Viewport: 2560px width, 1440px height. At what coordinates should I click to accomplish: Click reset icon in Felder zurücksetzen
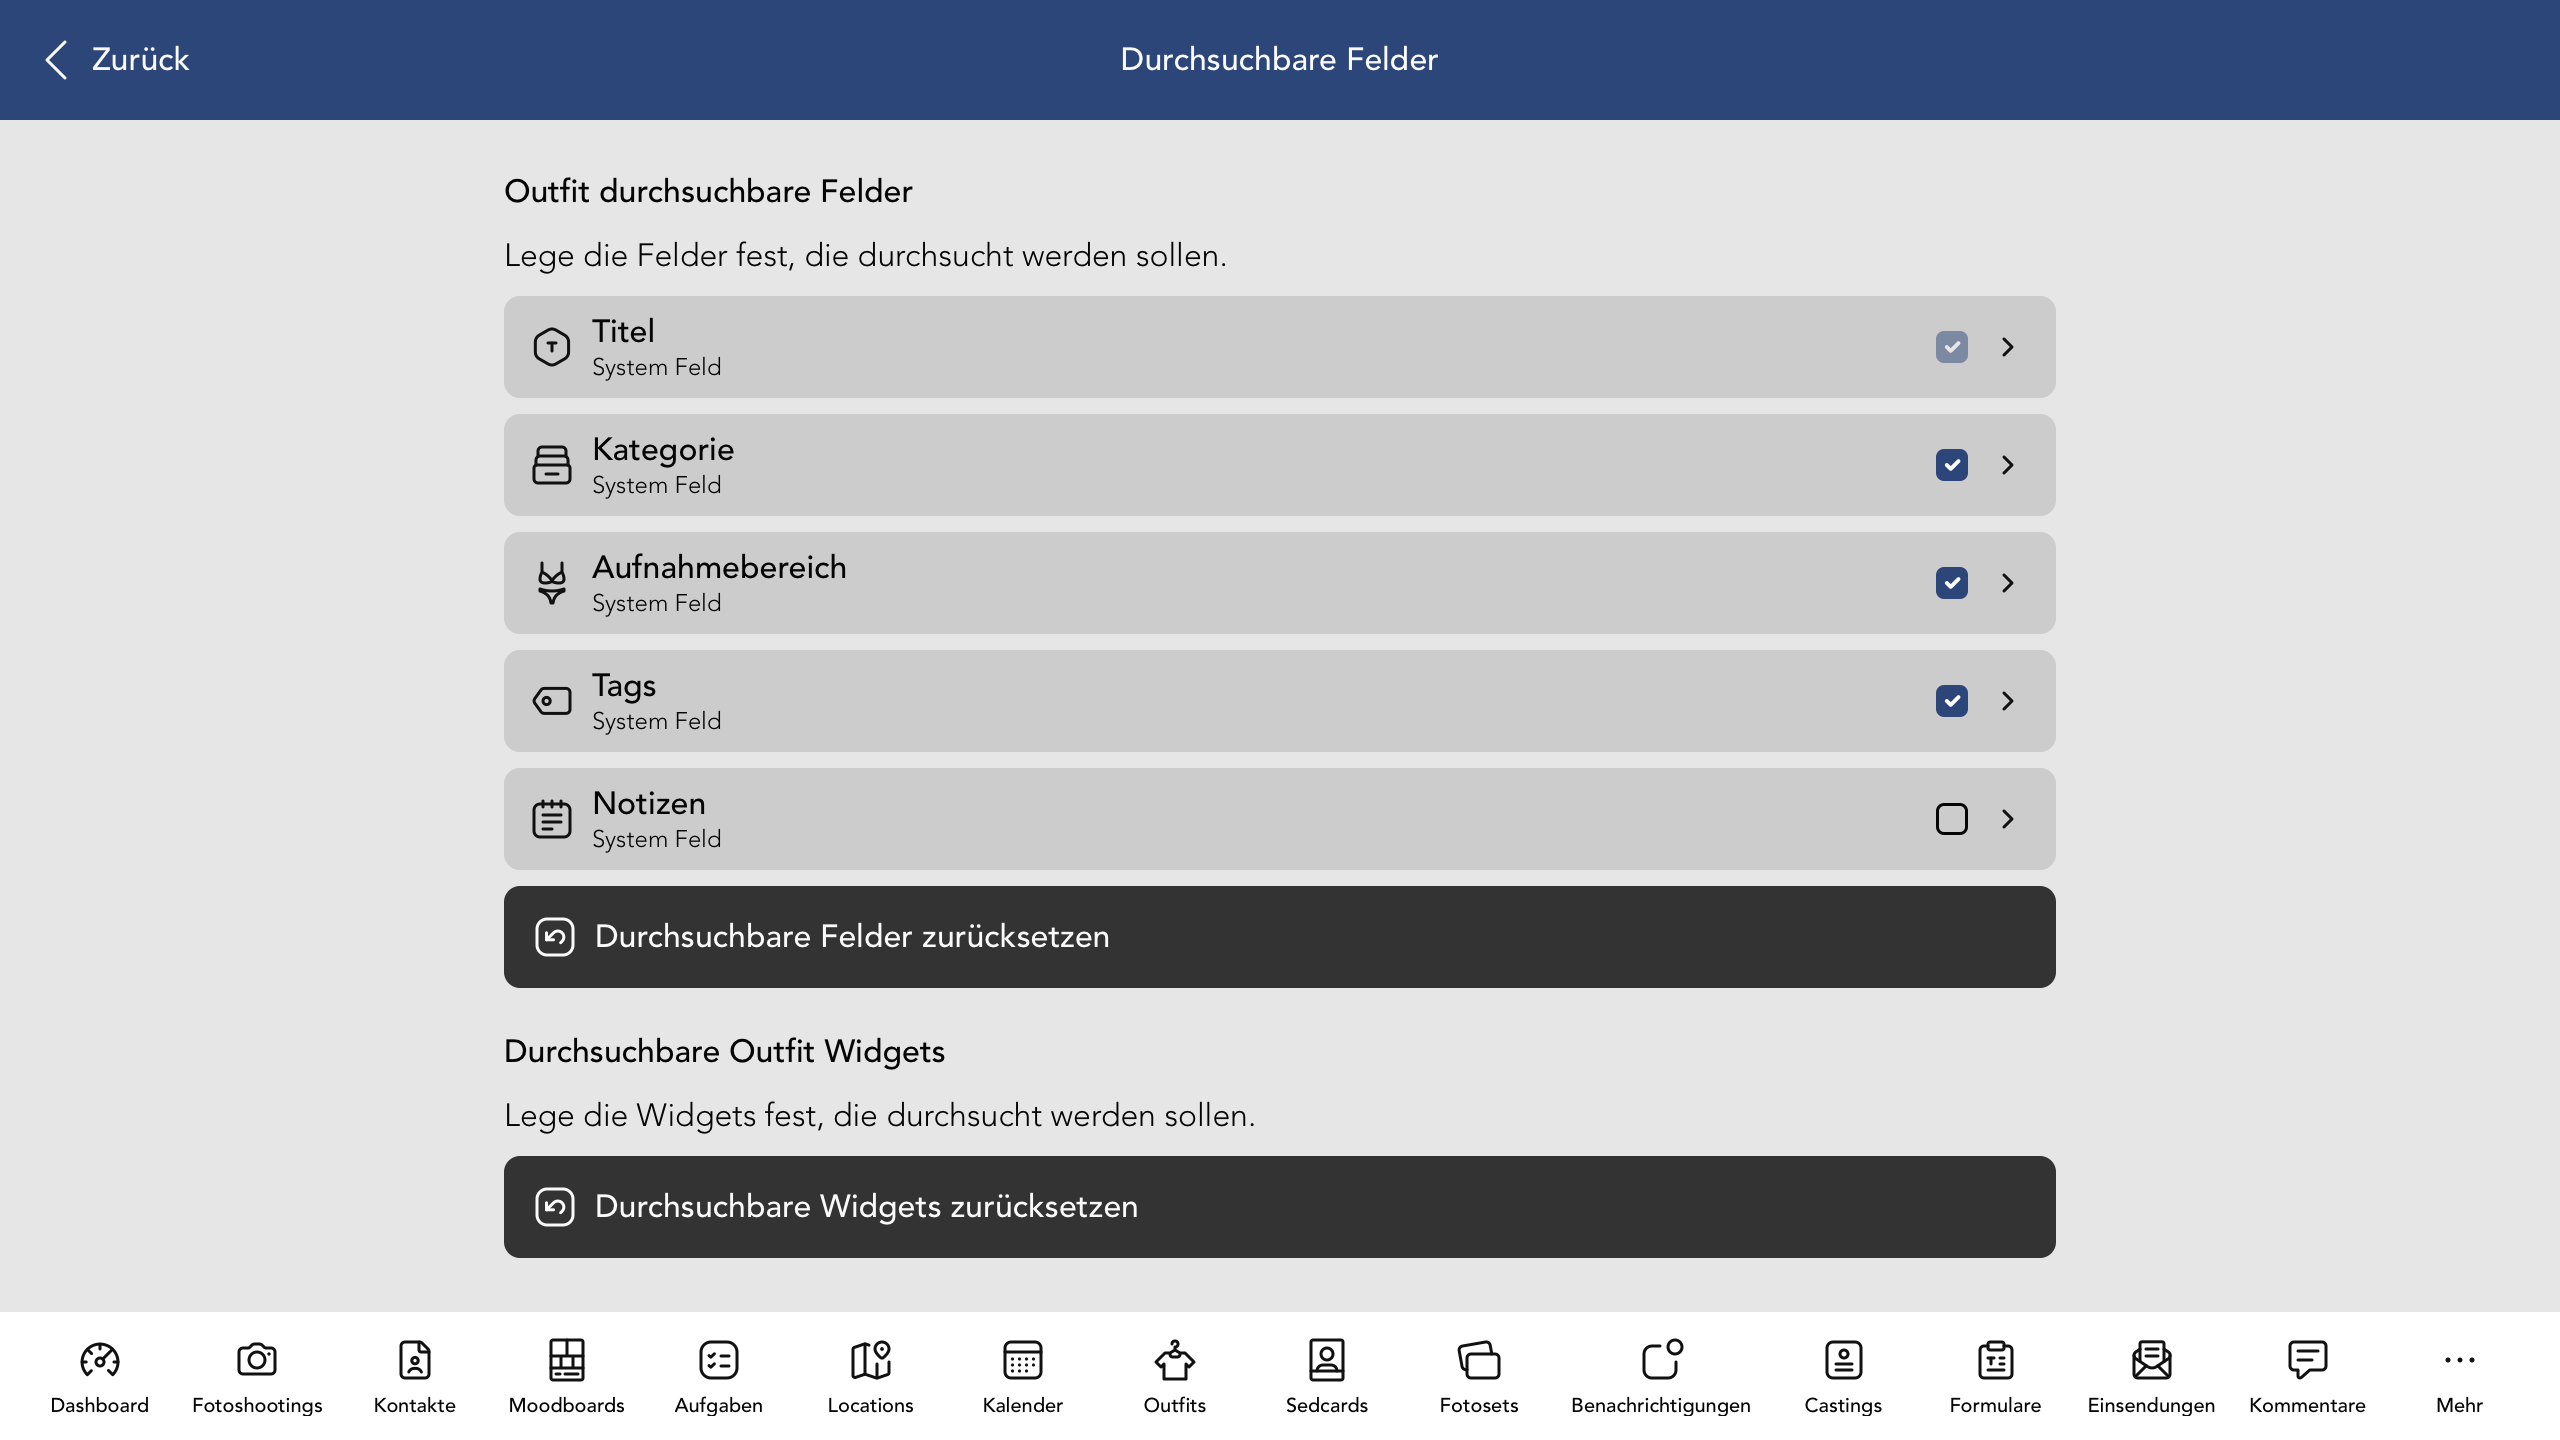pyautogui.click(x=555, y=937)
